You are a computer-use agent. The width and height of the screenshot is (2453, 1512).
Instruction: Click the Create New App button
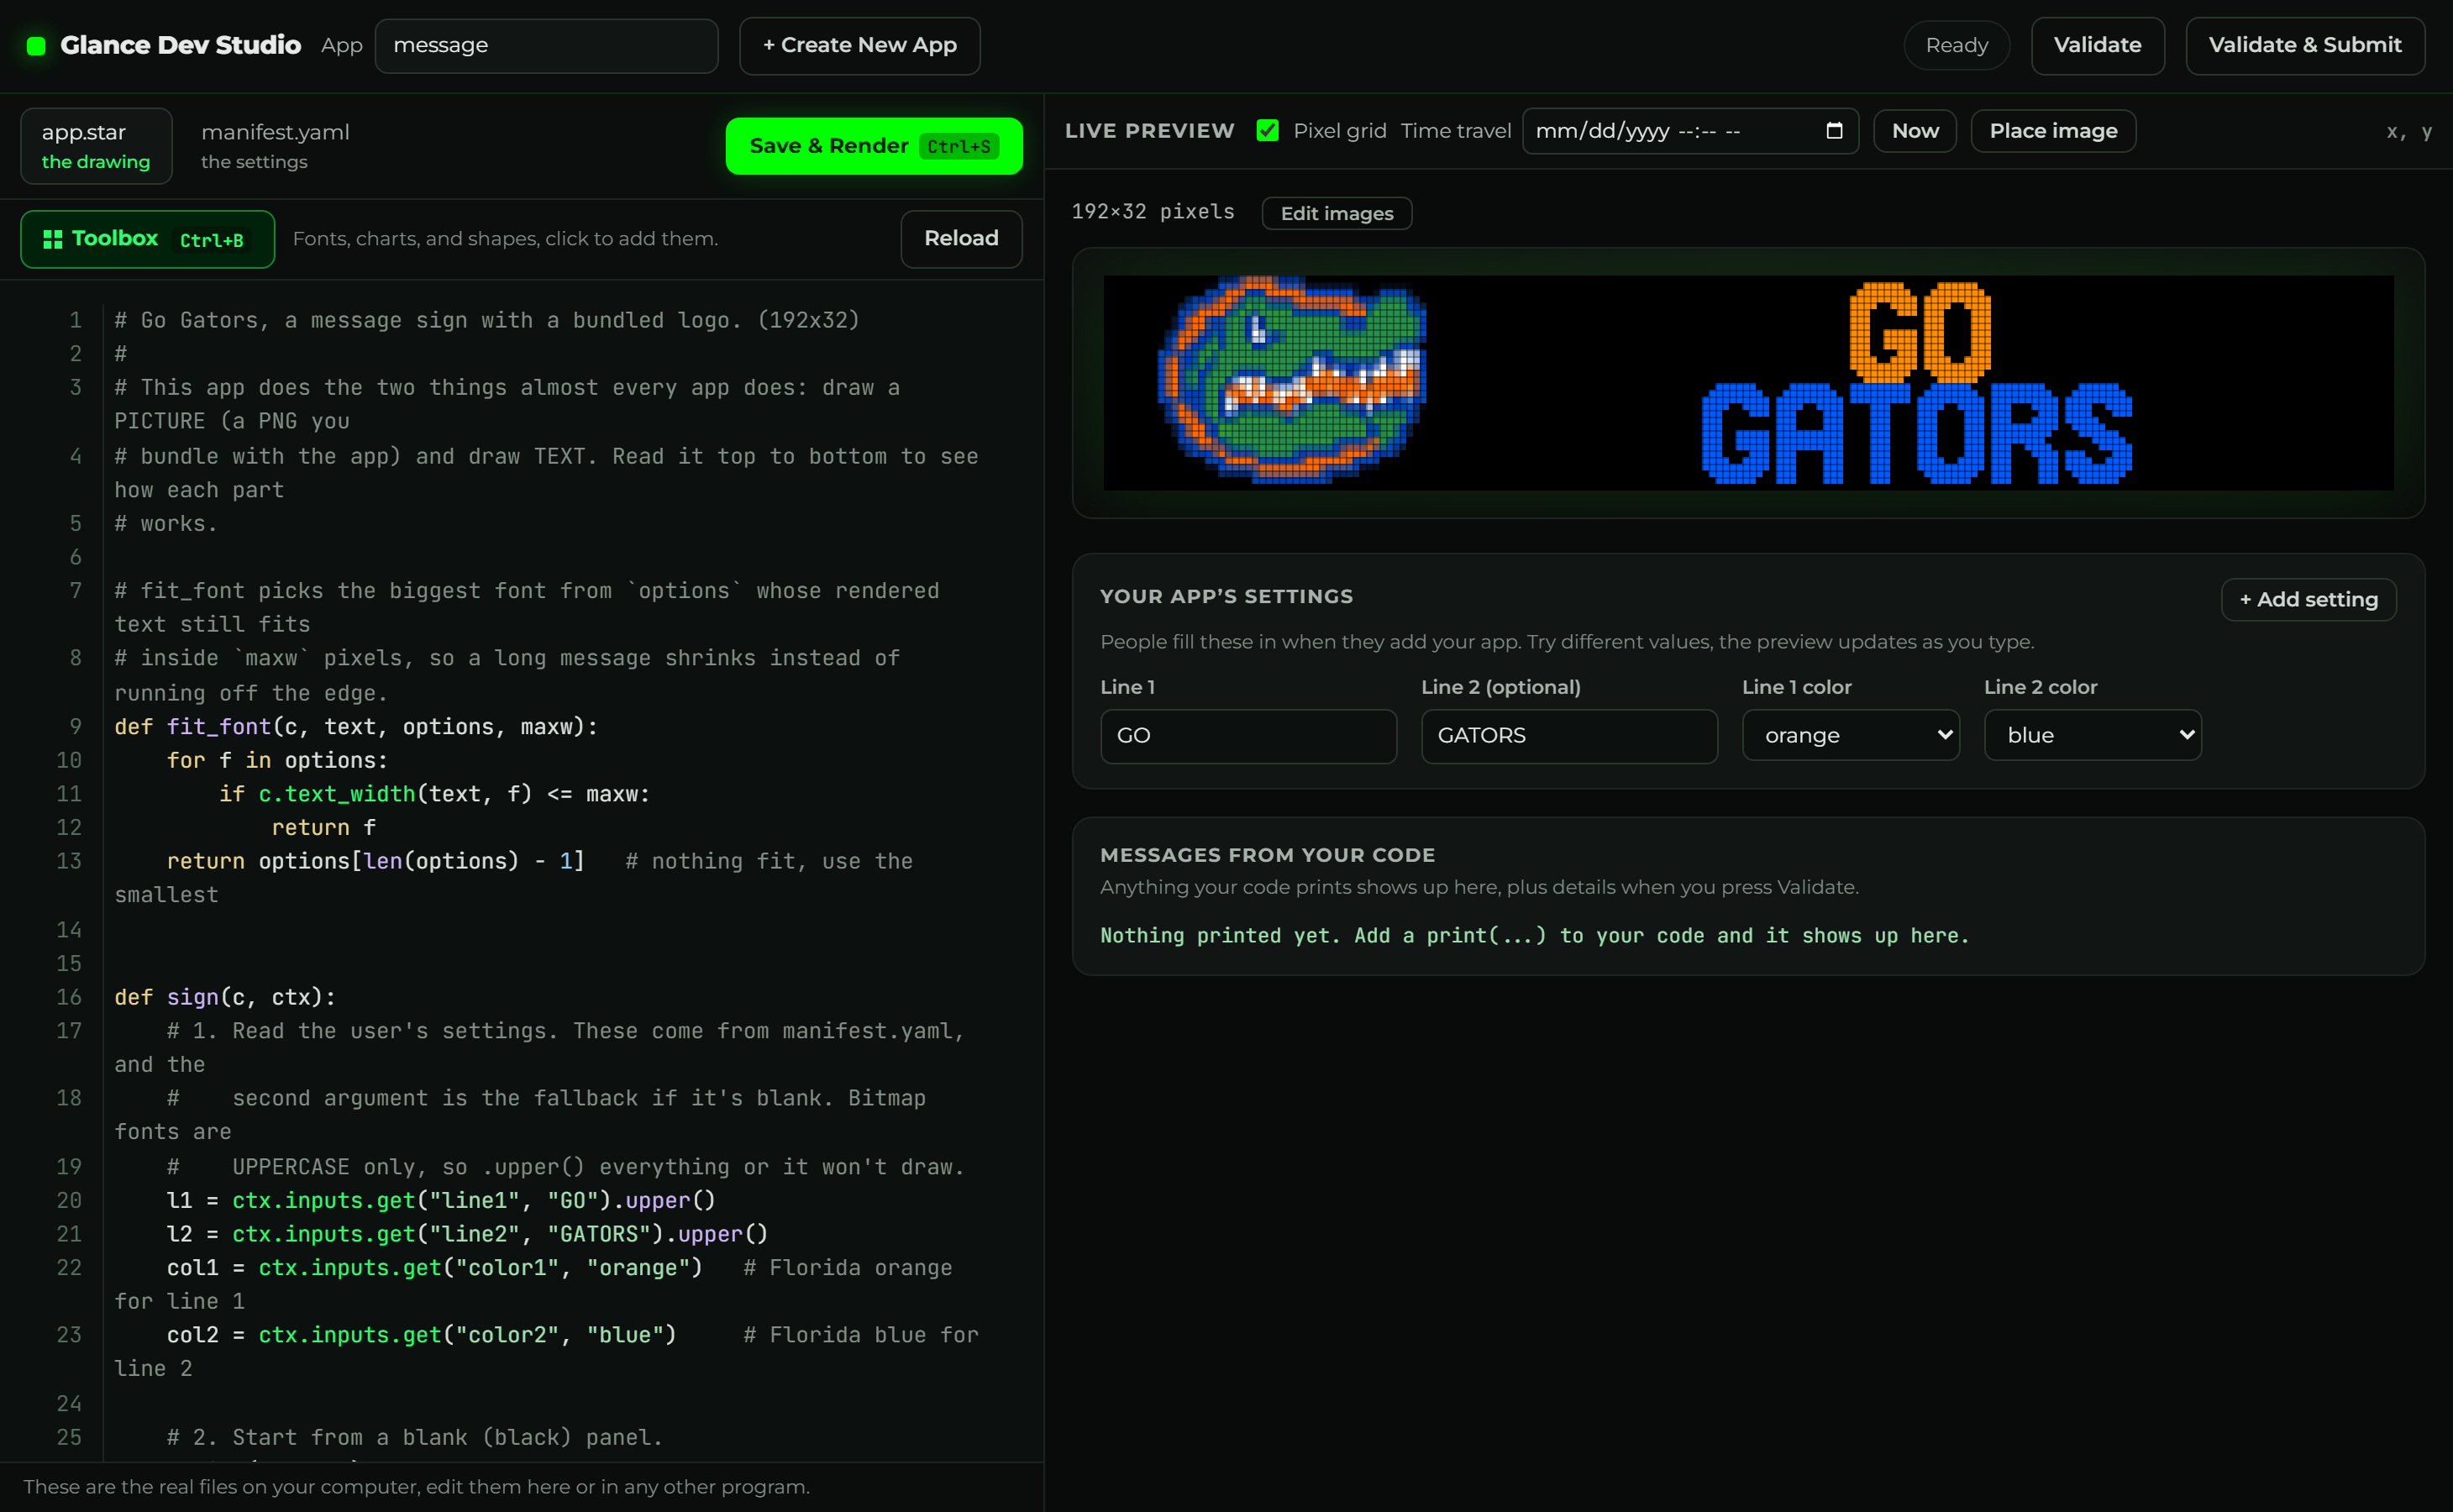coord(860,45)
